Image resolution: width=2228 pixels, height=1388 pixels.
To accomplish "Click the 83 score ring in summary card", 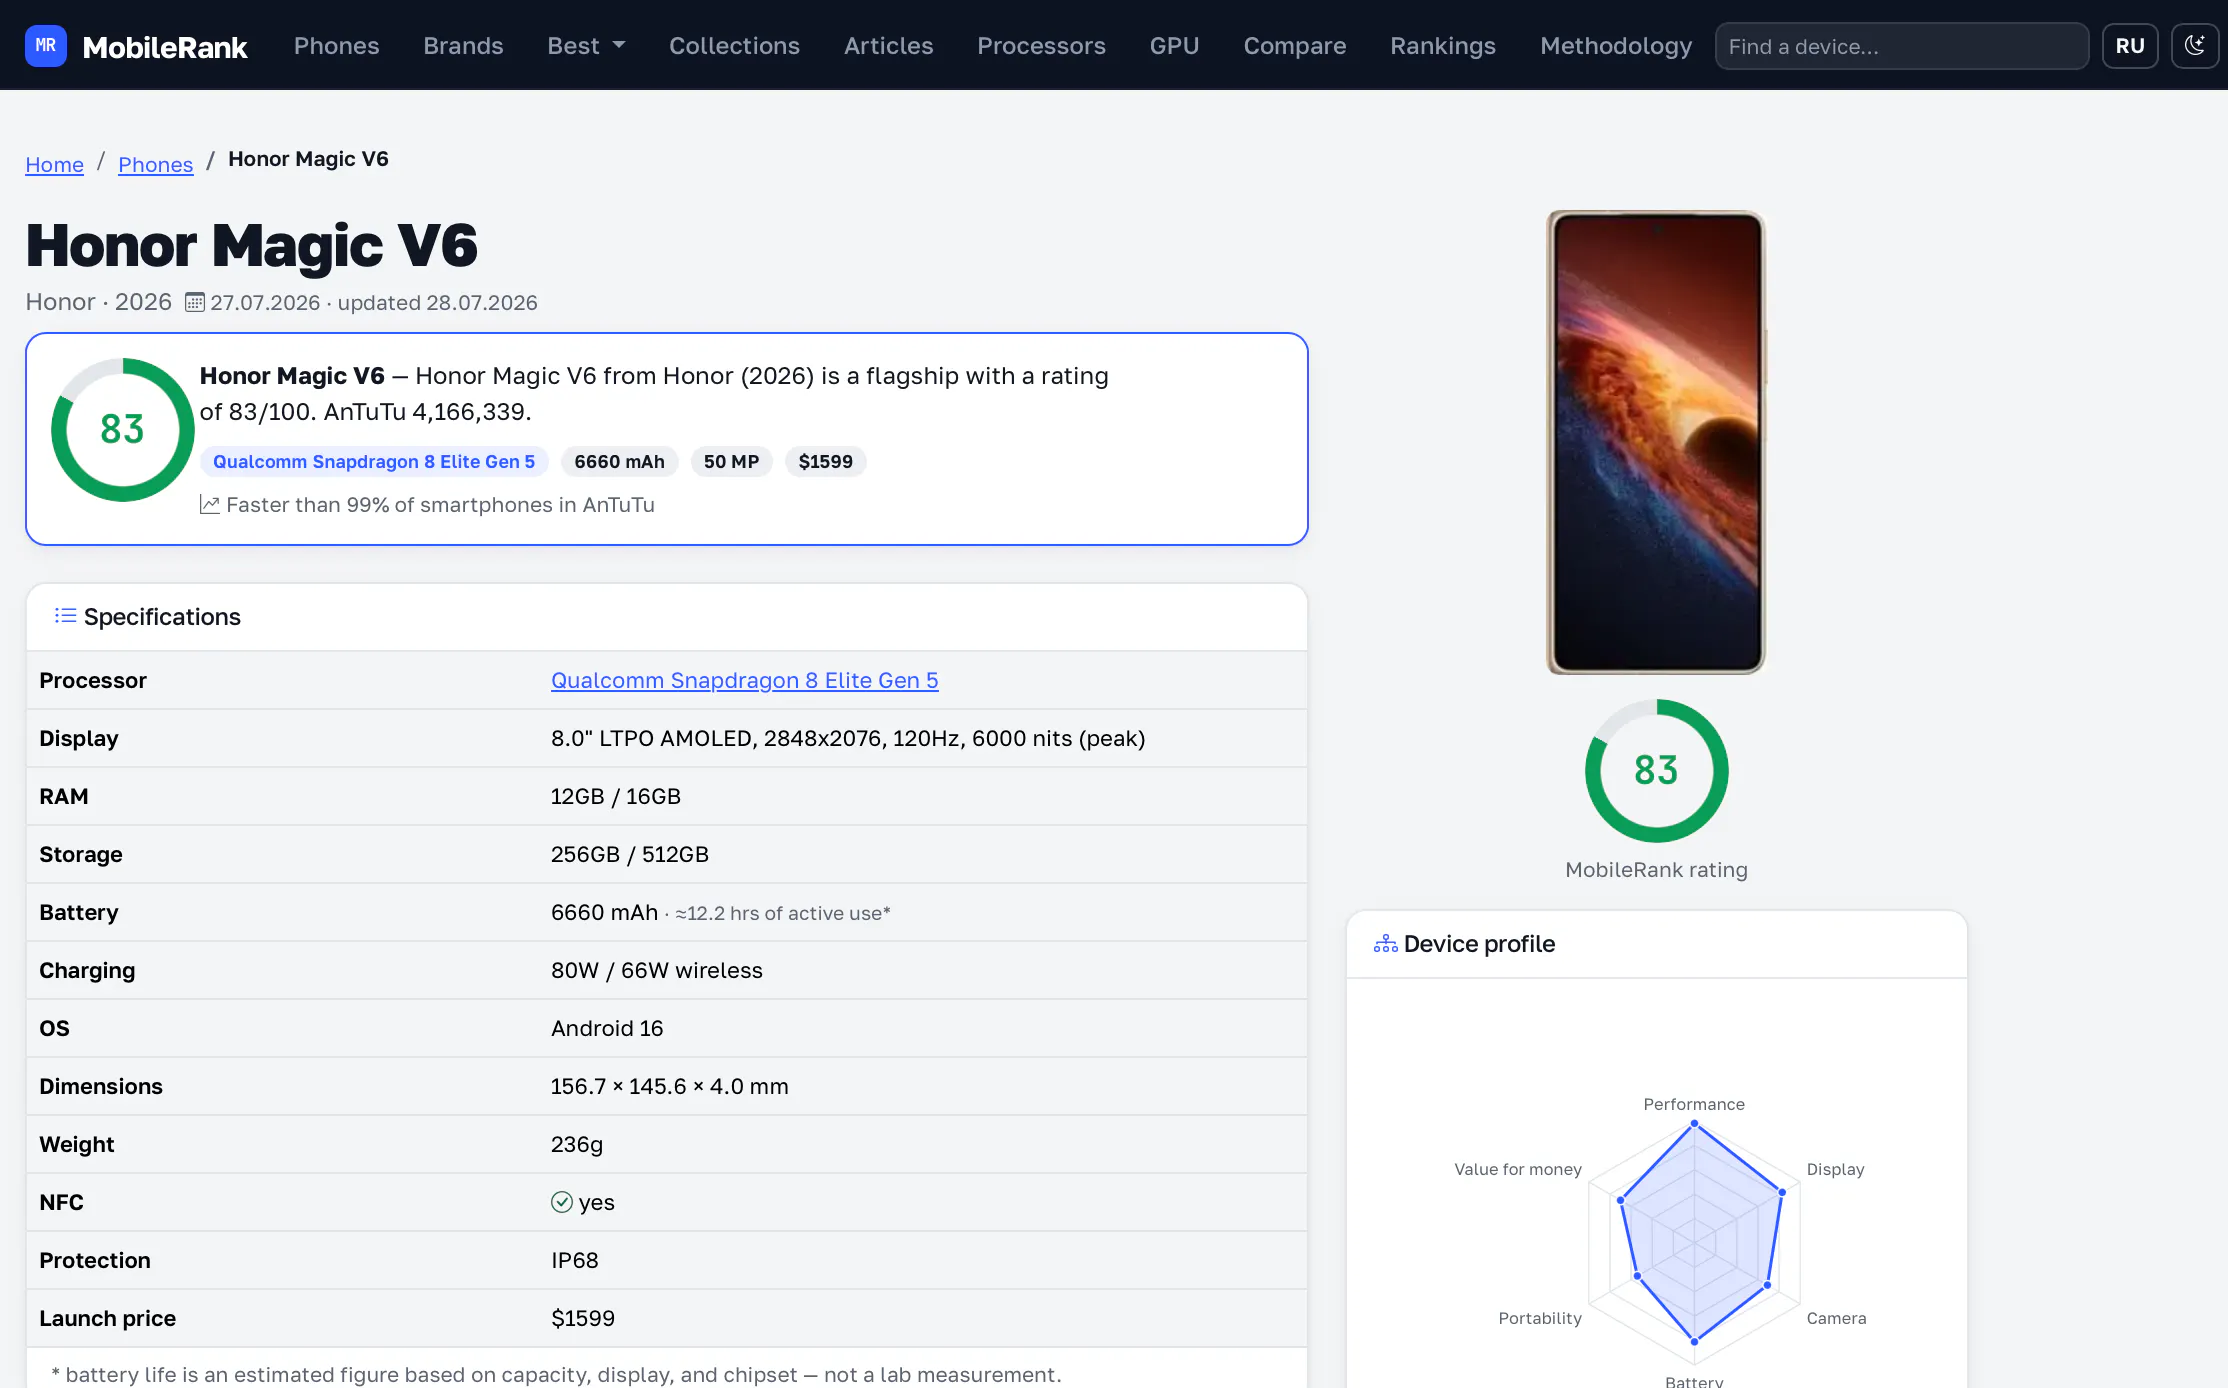I will coord(122,430).
